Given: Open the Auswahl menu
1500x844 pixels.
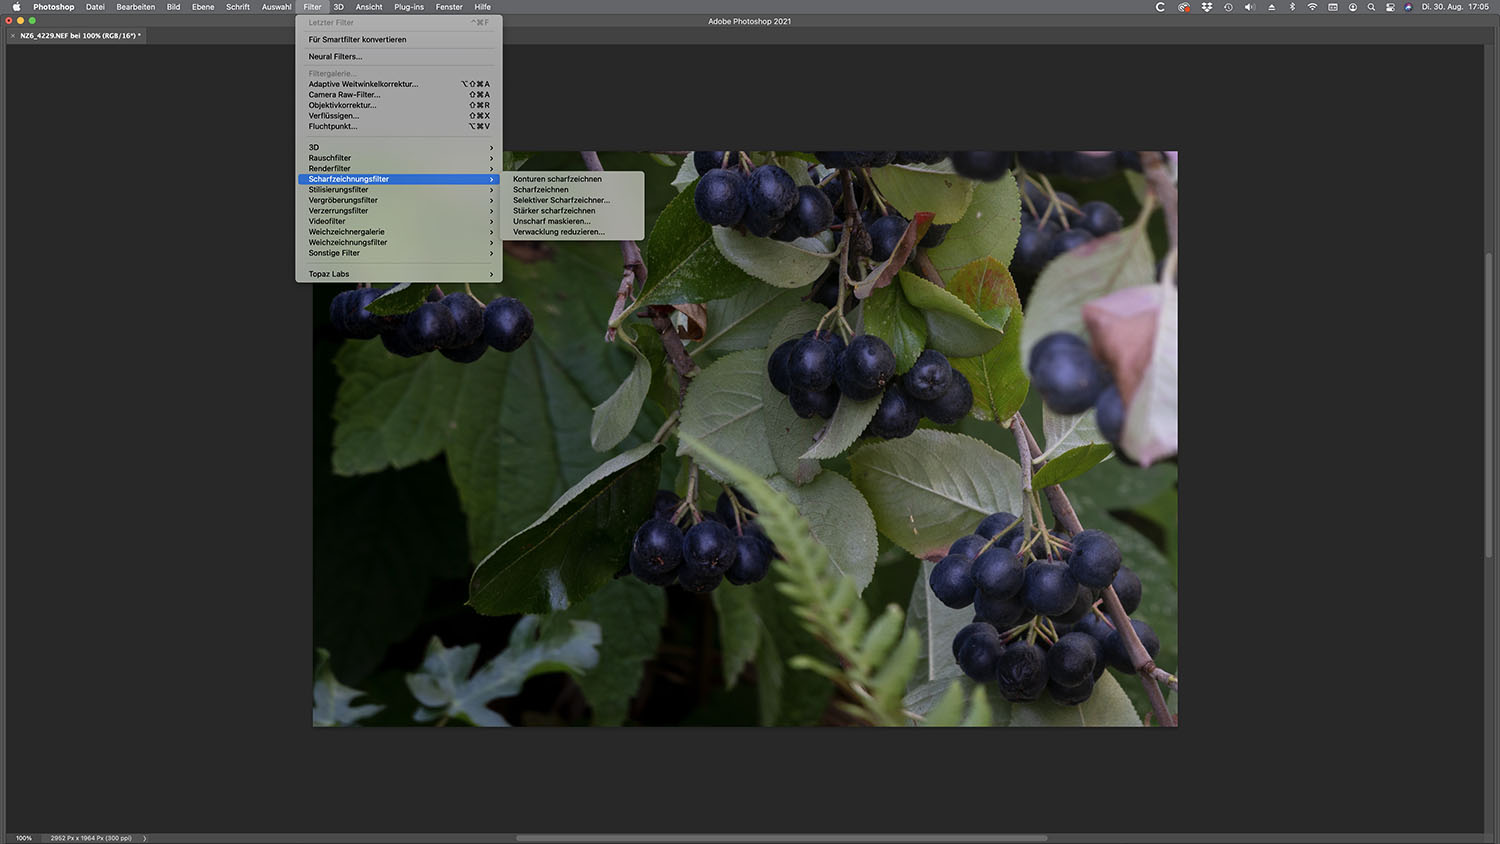Looking at the screenshot, I should pos(276,7).
